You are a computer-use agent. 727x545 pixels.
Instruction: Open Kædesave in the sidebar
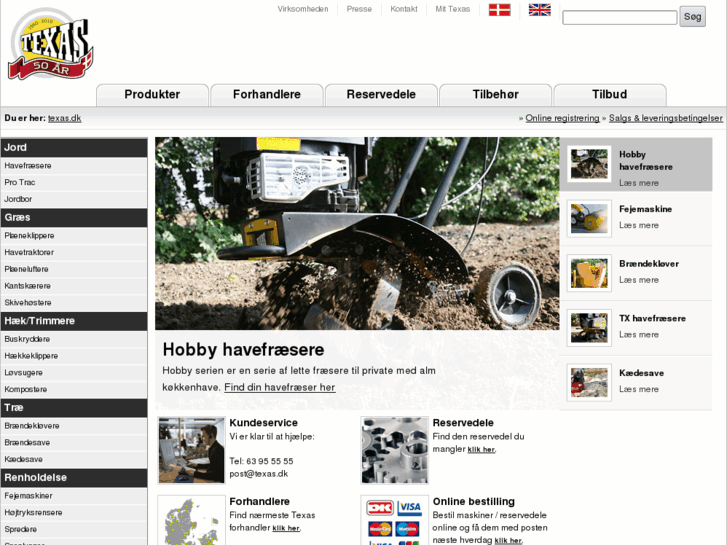74,459
